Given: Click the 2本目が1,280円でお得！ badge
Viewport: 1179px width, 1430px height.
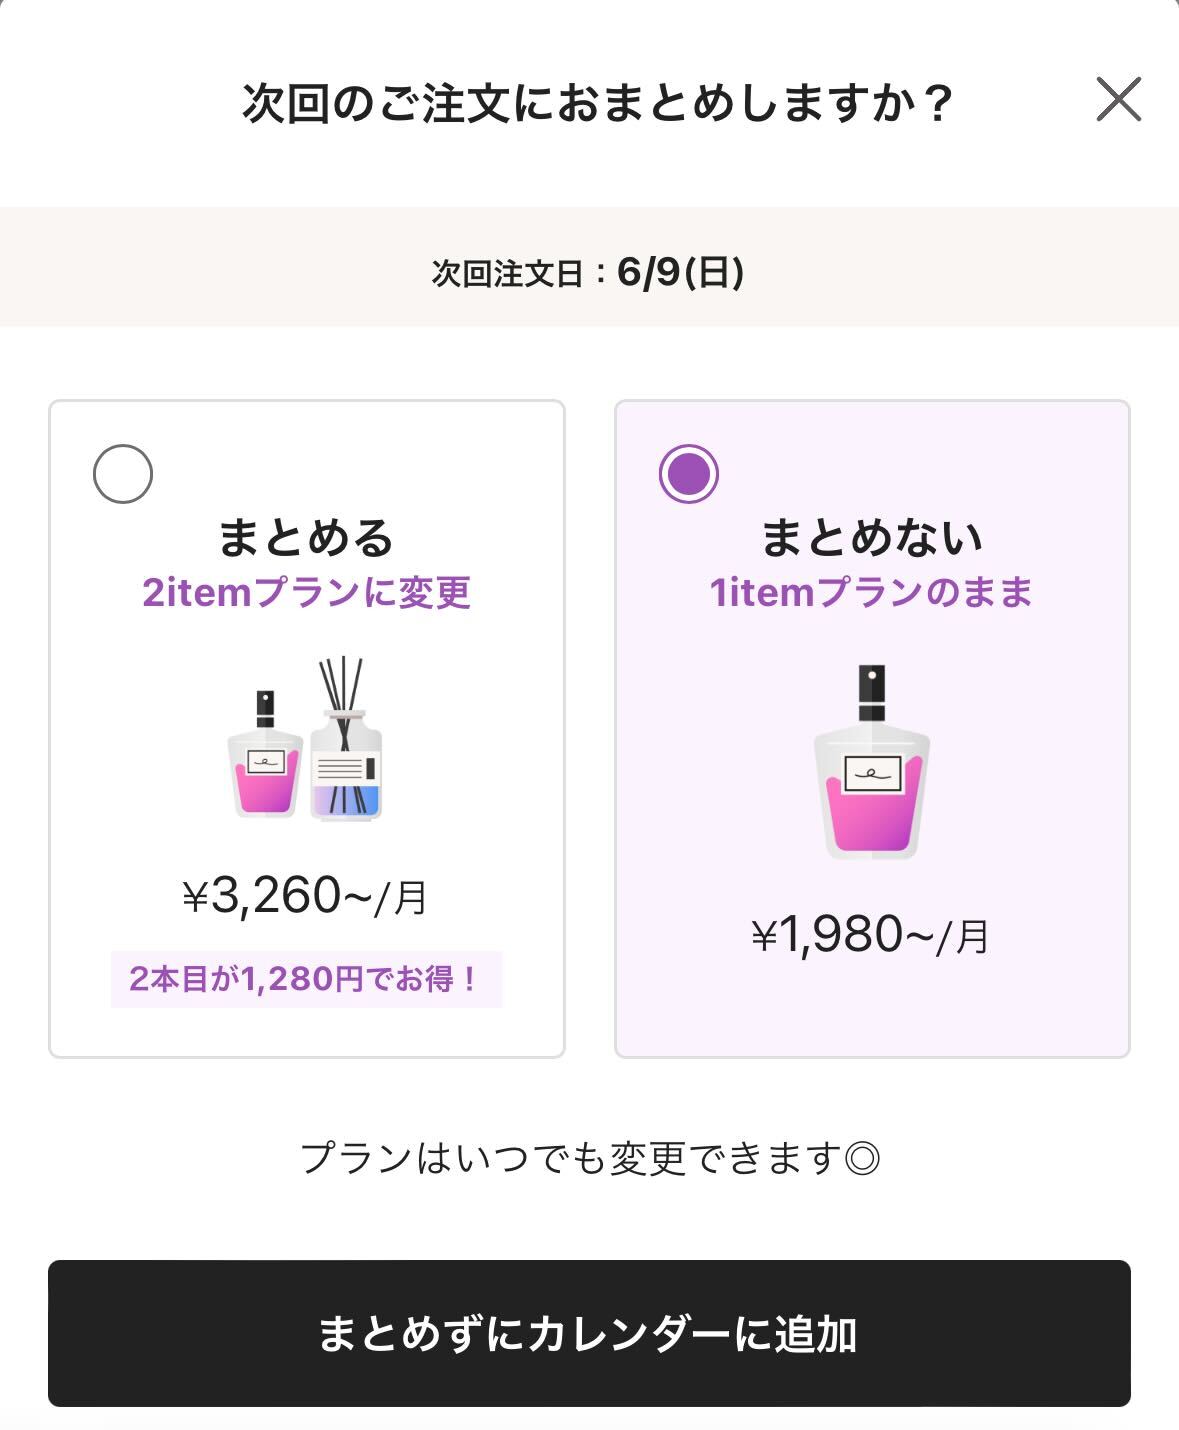Looking at the screenshot, I should (x=306, y=979).
